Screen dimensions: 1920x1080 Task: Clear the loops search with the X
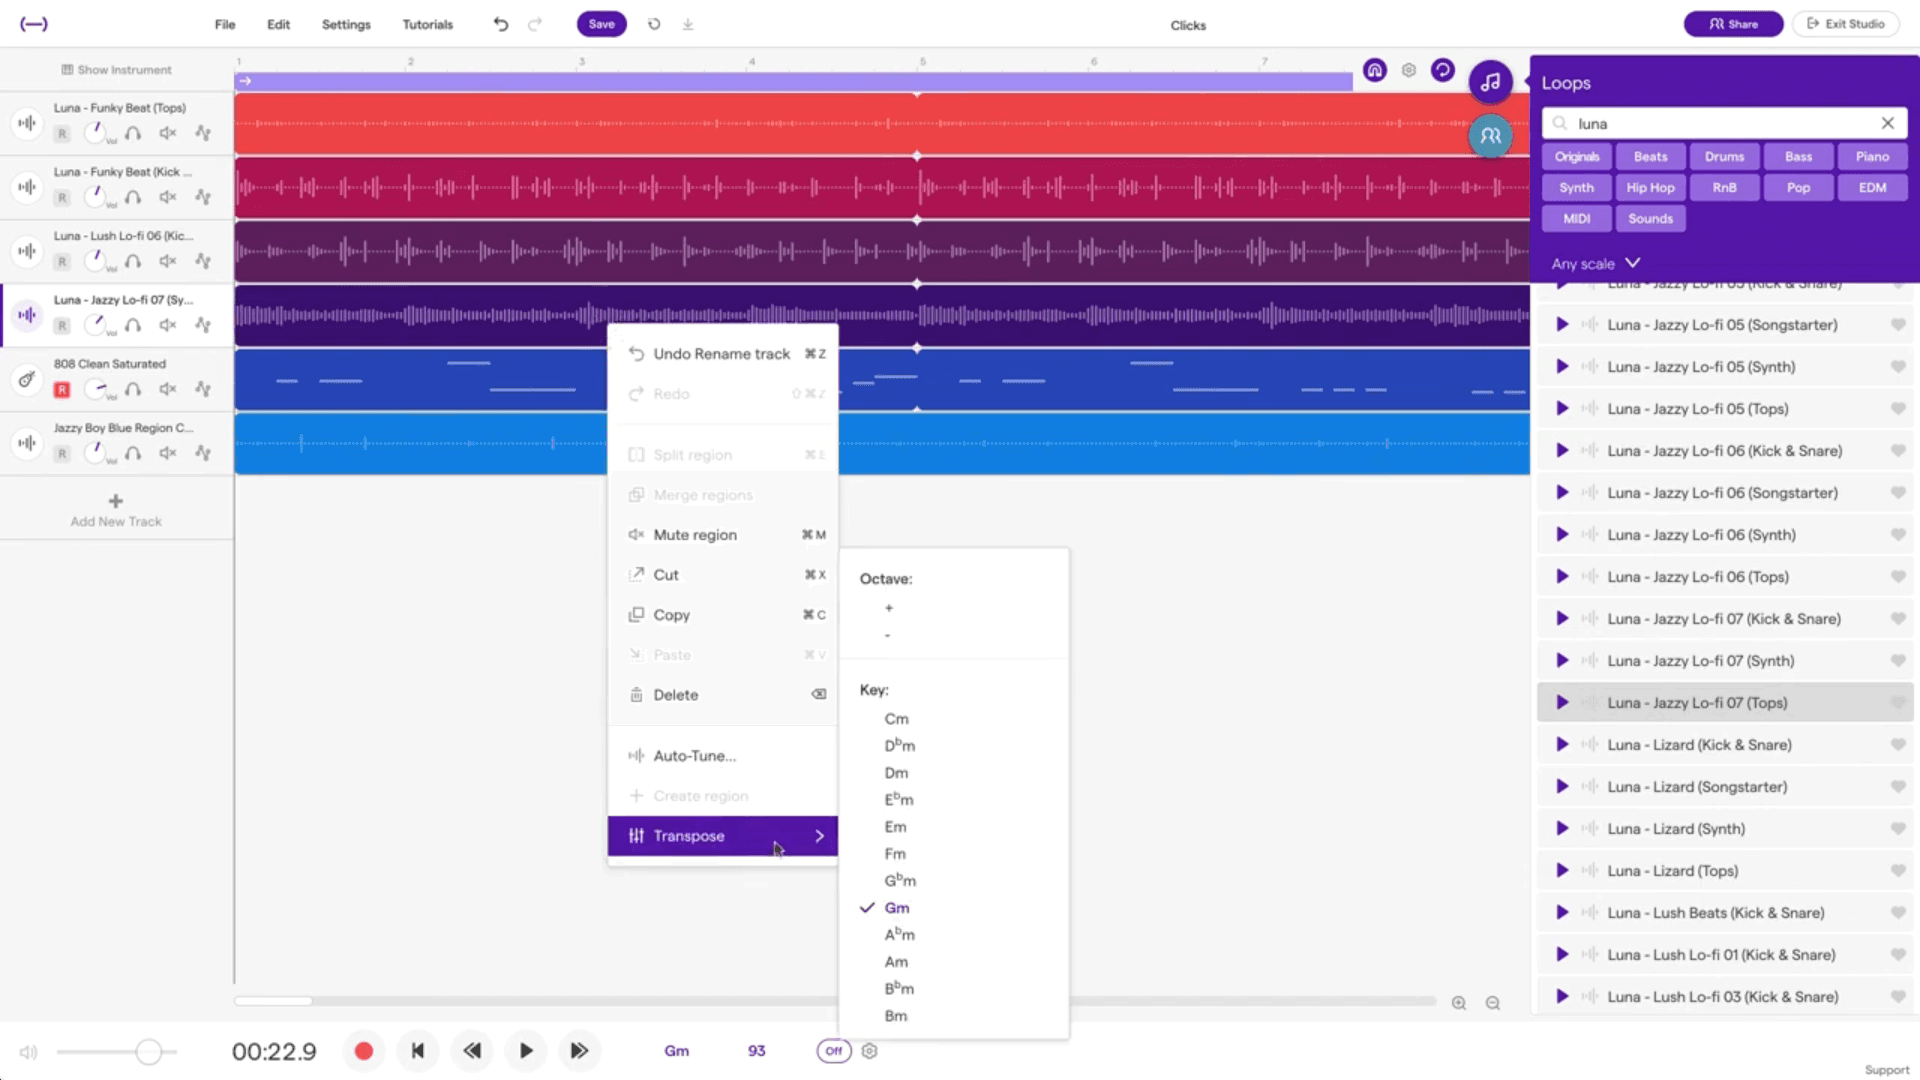tap(1887, 123)
